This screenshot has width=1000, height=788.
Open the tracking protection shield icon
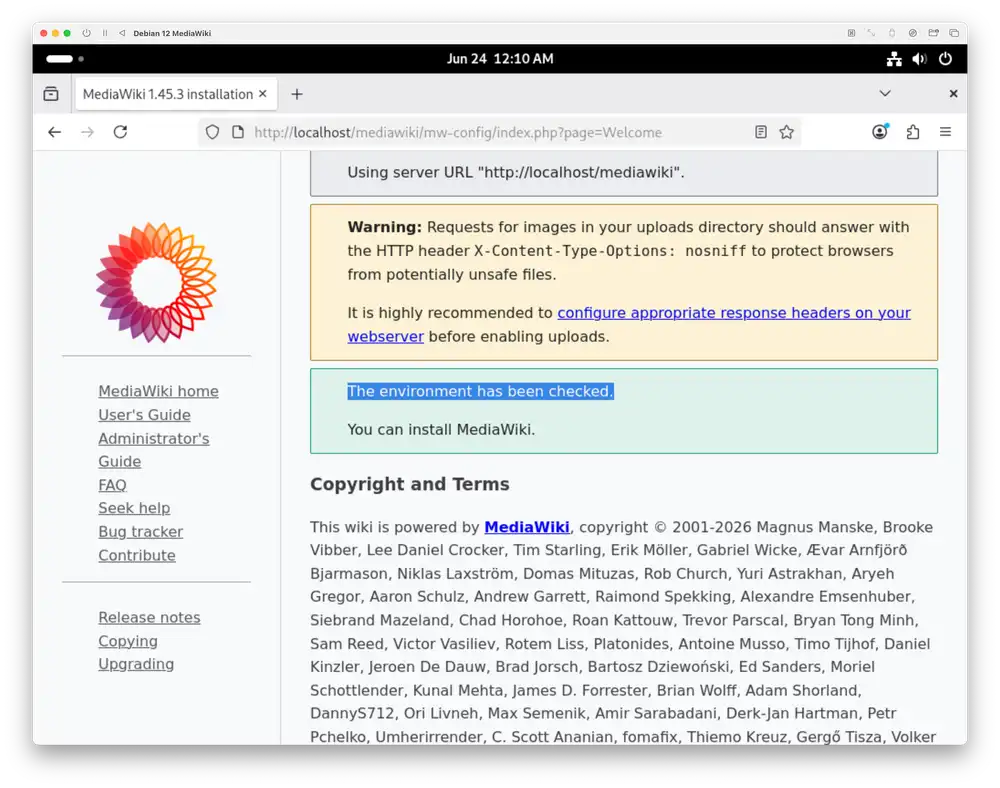[x=212, y=132]
